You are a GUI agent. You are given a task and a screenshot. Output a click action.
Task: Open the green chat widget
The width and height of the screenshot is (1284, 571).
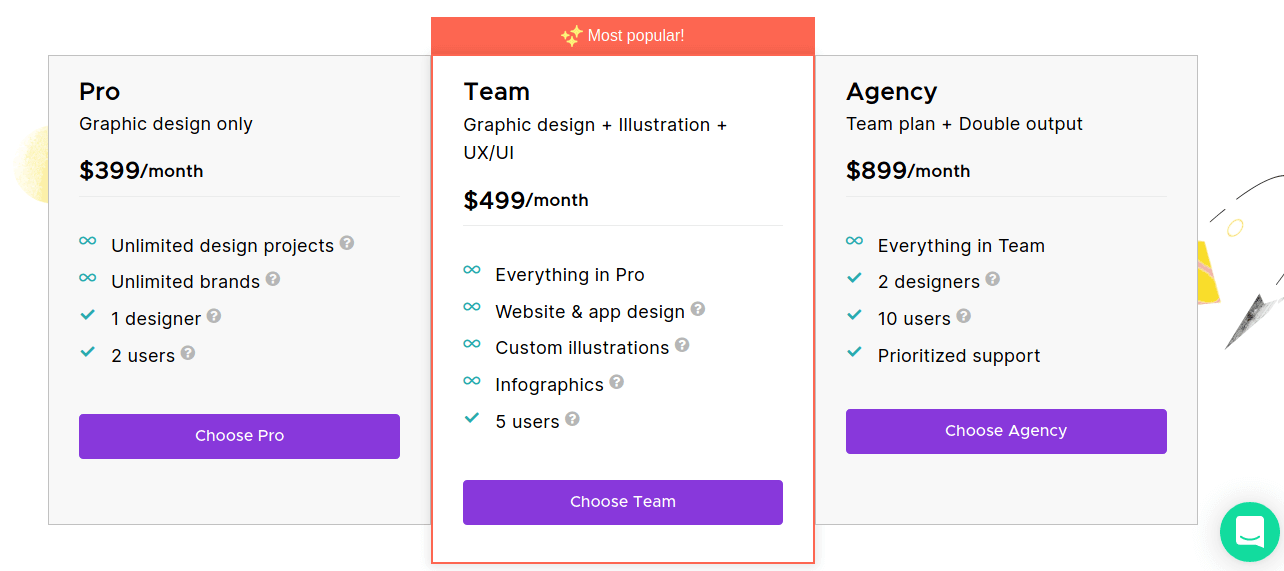[1250, 532]
